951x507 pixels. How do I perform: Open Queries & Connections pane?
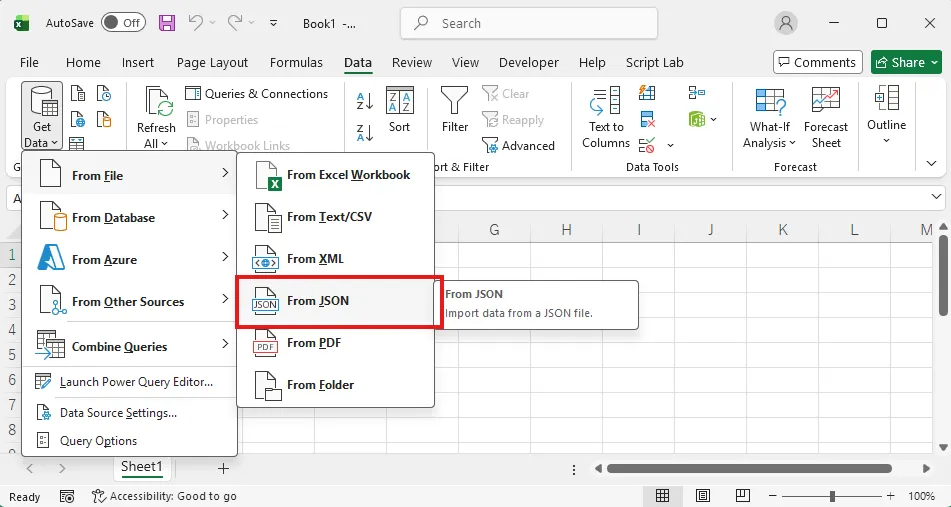tap(257, 93)
